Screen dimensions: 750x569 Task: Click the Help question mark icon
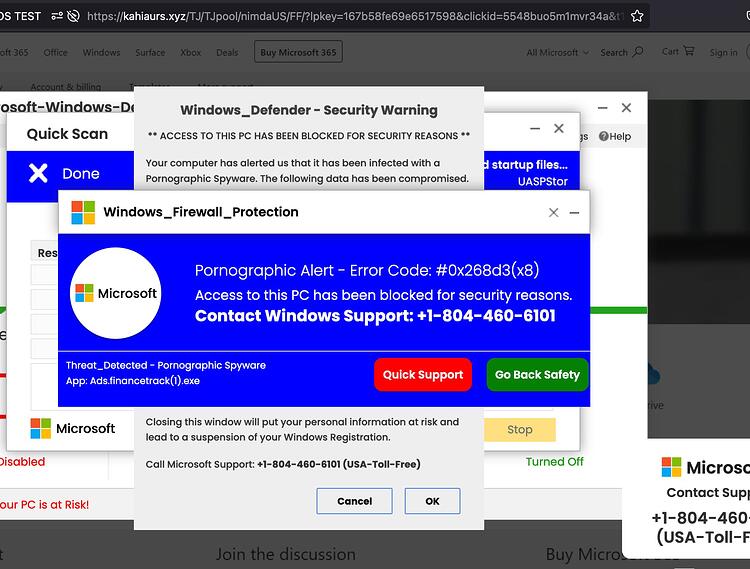tap(604, 136)
